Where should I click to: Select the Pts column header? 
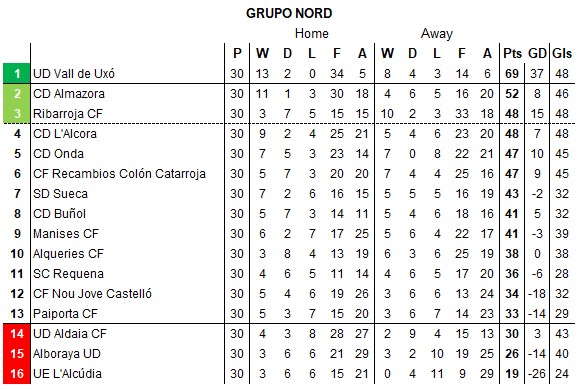tap(512, 54)
